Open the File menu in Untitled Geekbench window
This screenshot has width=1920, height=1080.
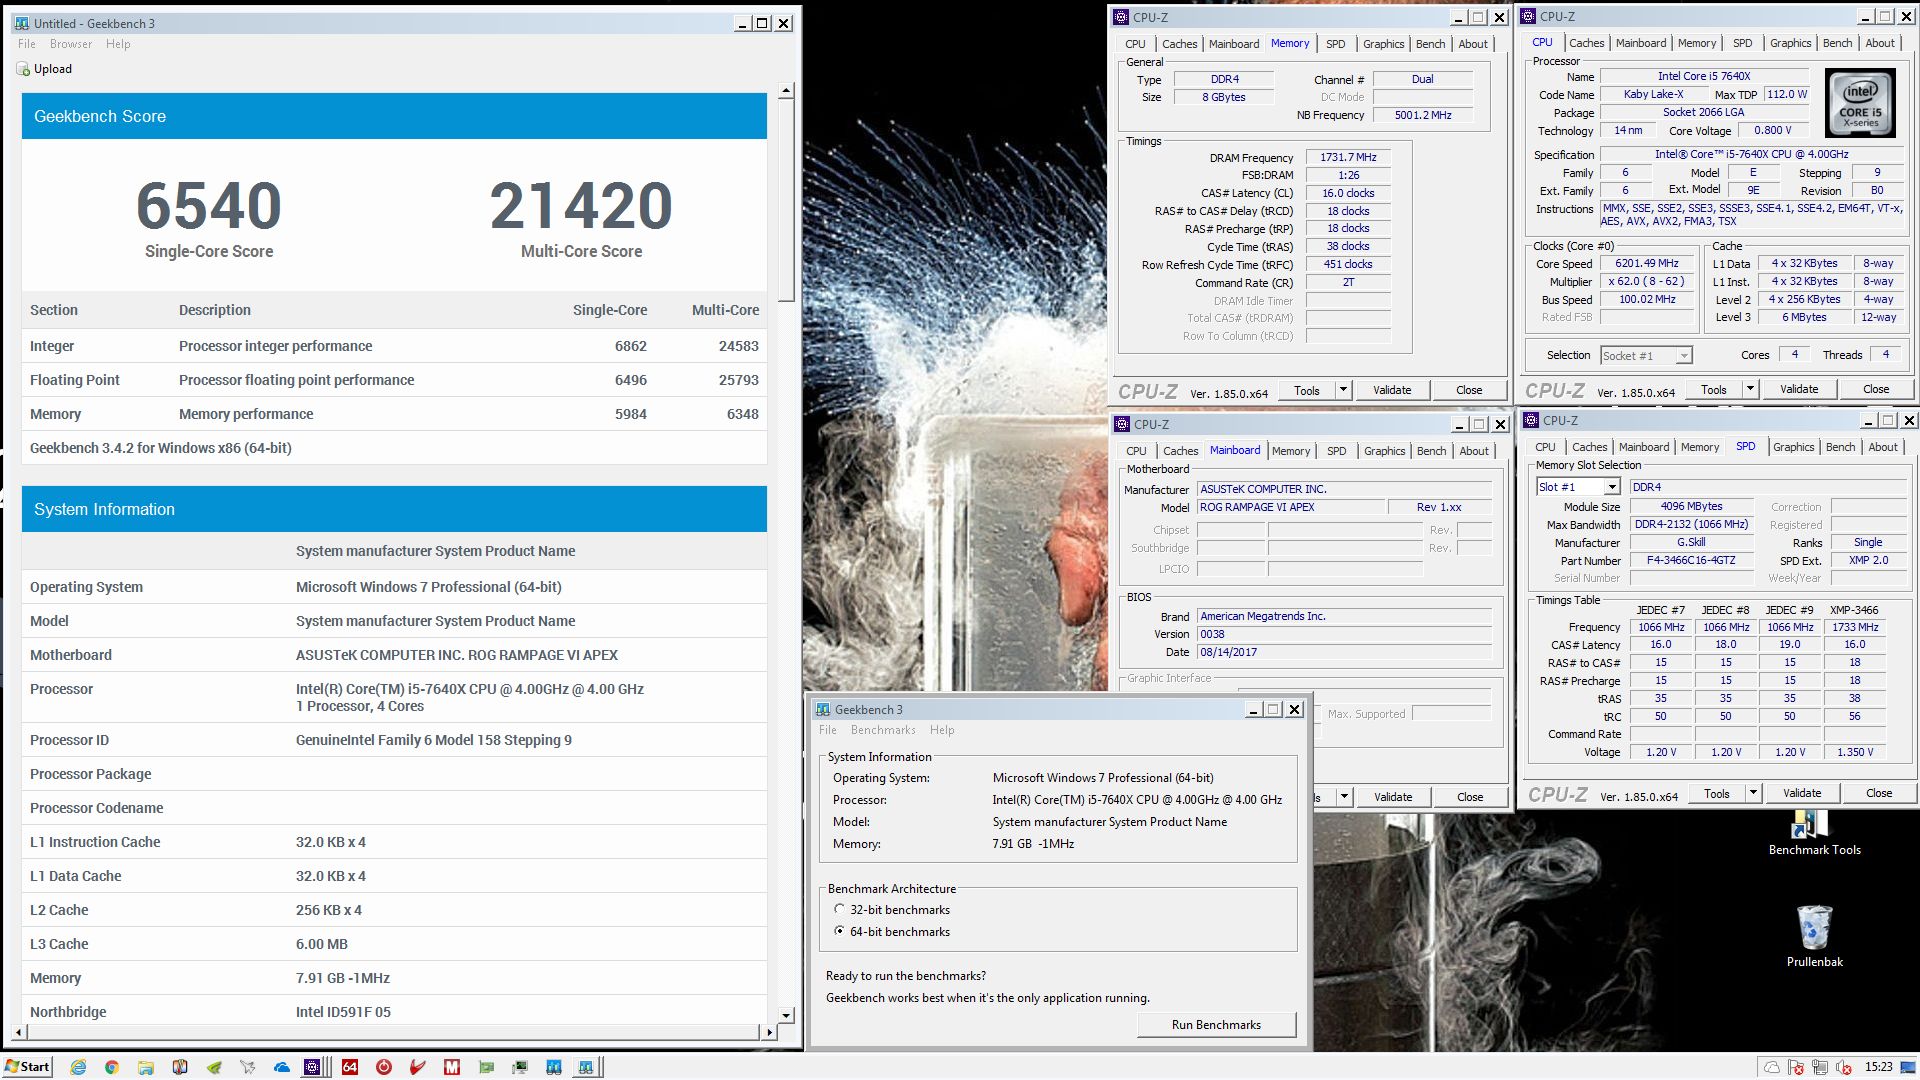pos(27,44)
